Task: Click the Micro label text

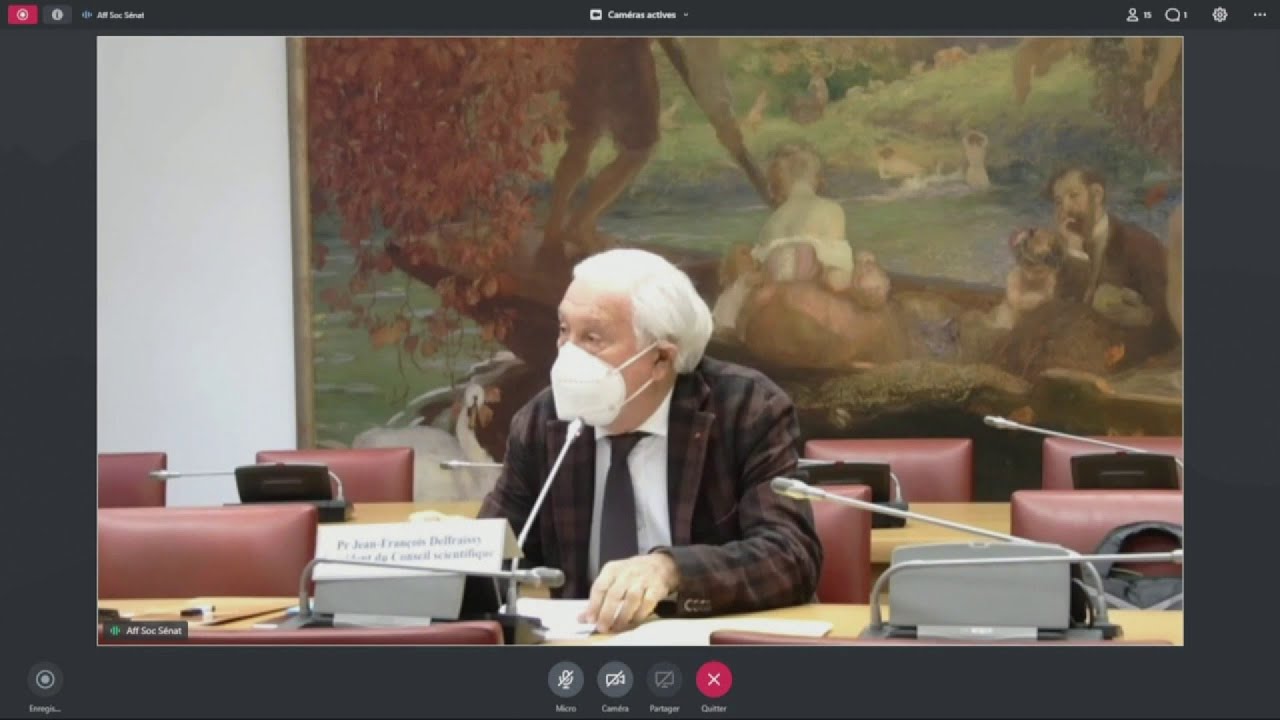Action: click(x=565, y=708)
